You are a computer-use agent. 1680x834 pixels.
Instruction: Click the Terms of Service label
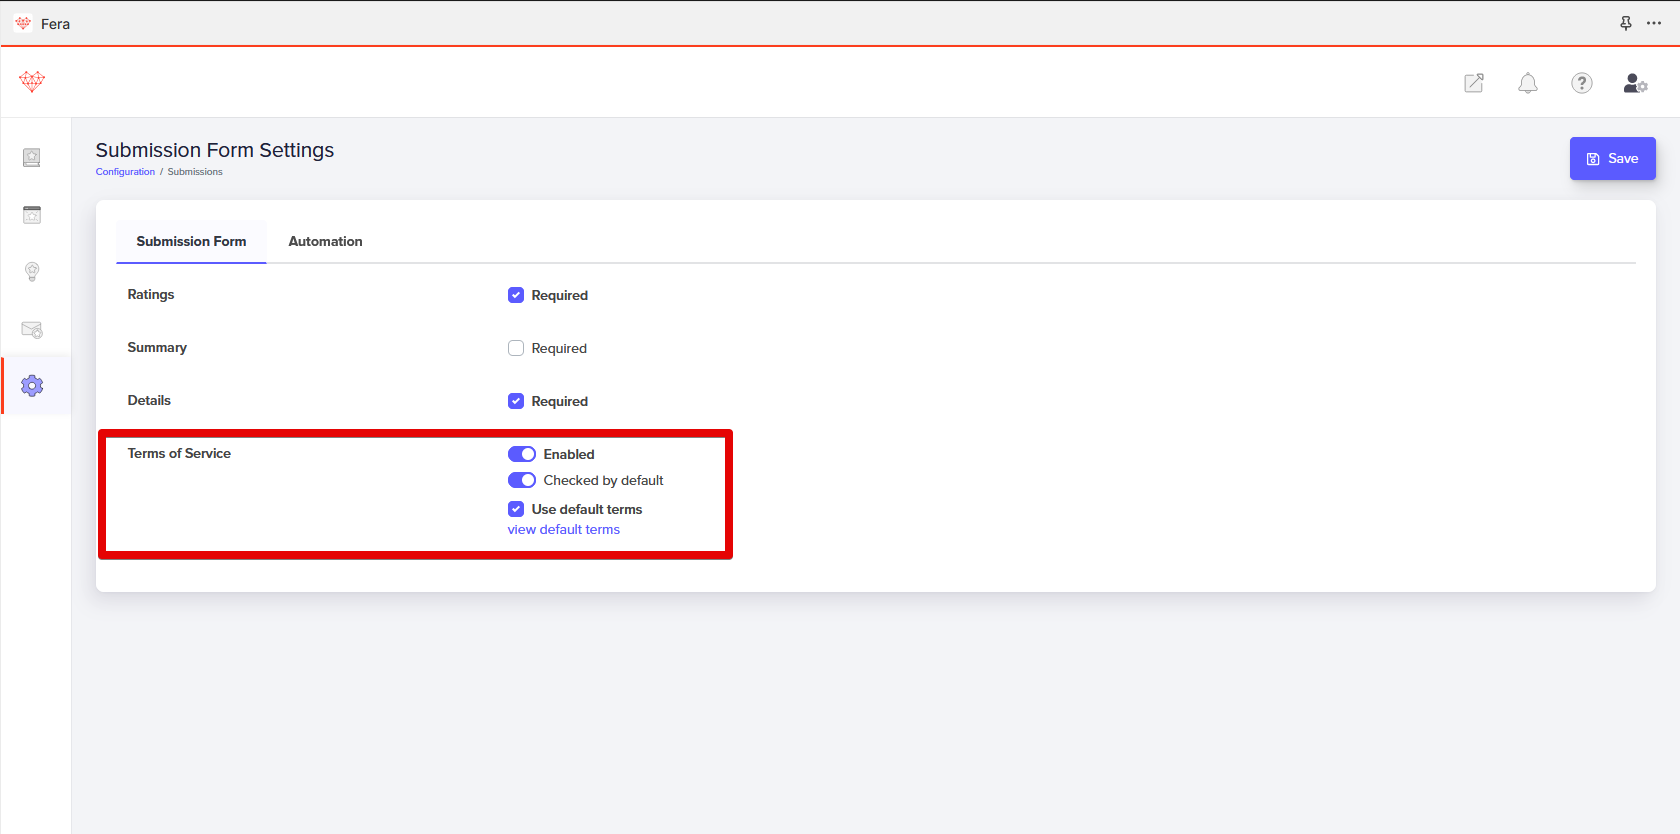pos(179,453)
